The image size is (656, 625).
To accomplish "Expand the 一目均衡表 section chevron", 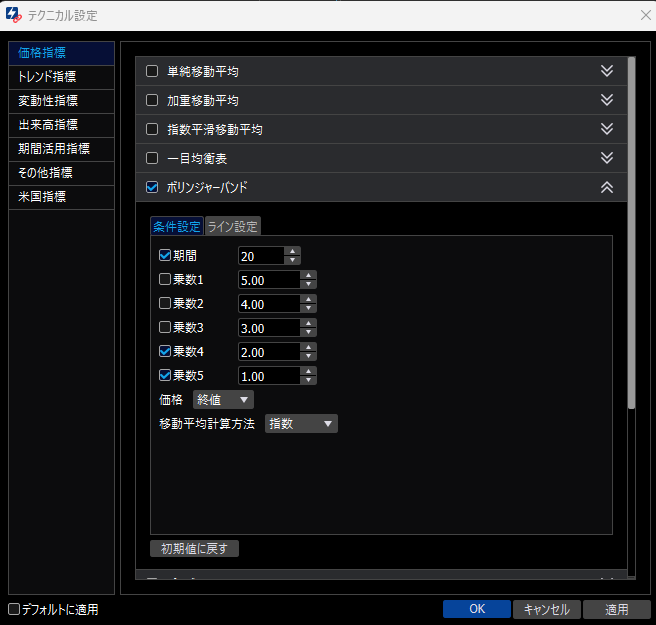I will pyautogui.click(x=606, y=158).
